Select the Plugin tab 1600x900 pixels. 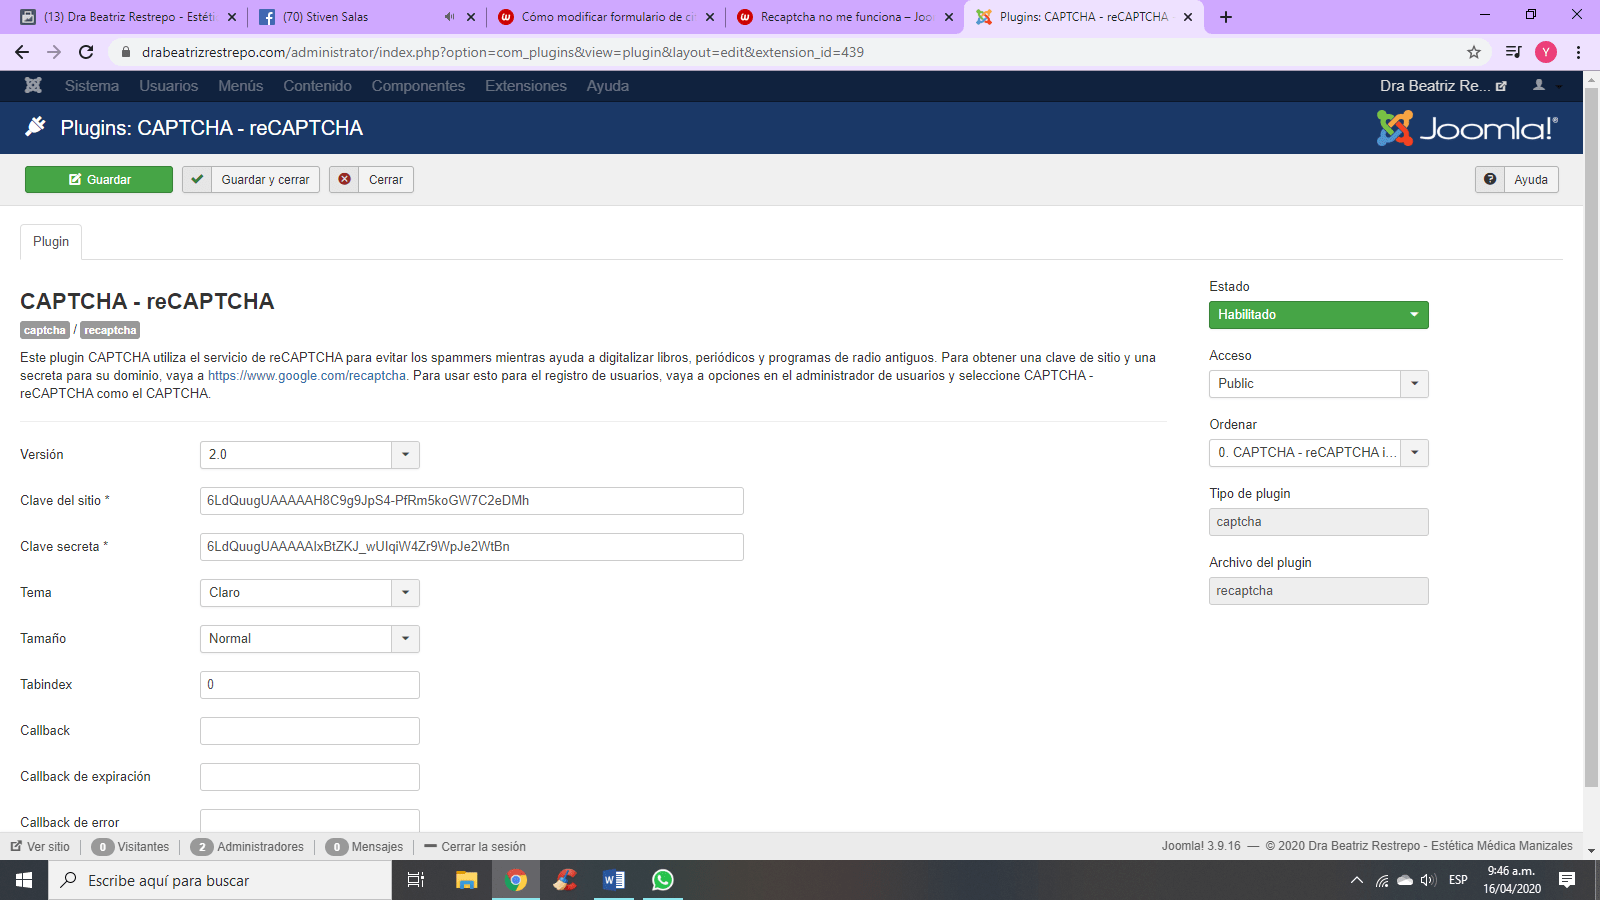pyautogui.click(x=51, y=242)
